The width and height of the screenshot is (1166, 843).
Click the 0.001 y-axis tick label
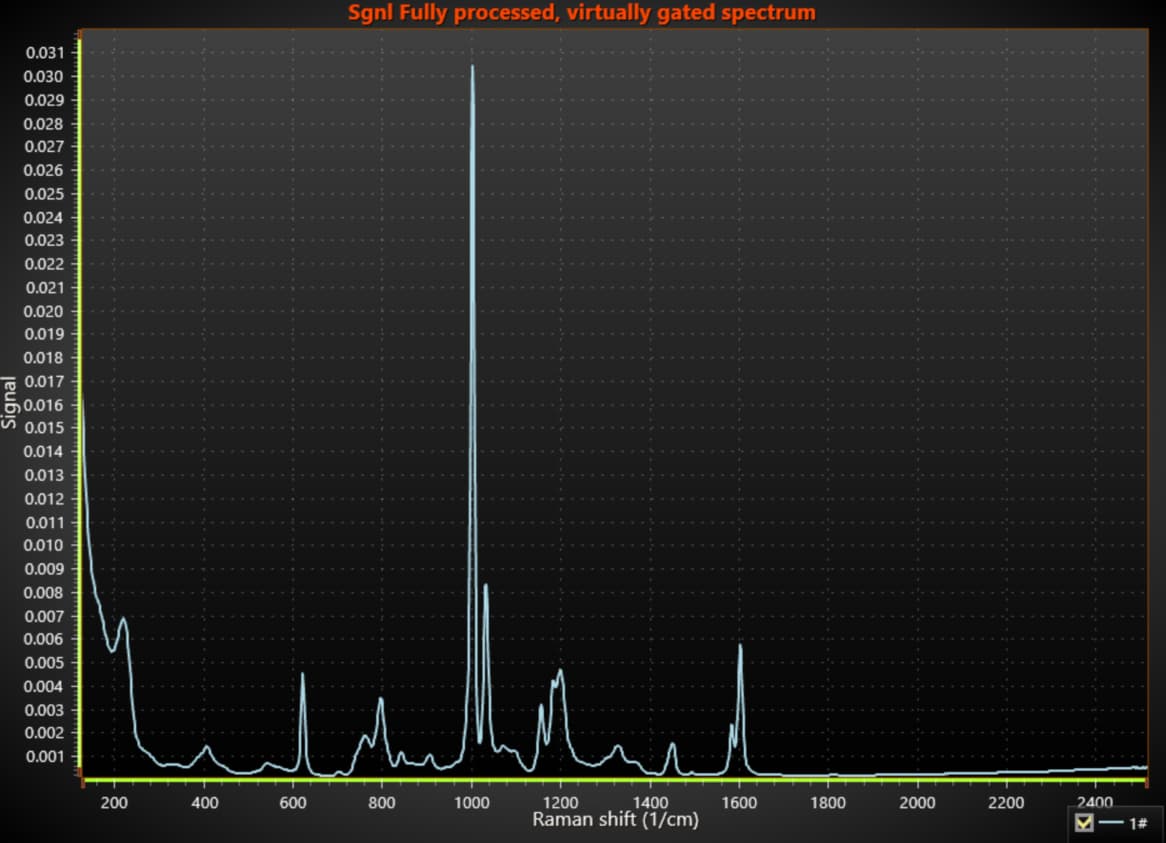coord(44,756)
